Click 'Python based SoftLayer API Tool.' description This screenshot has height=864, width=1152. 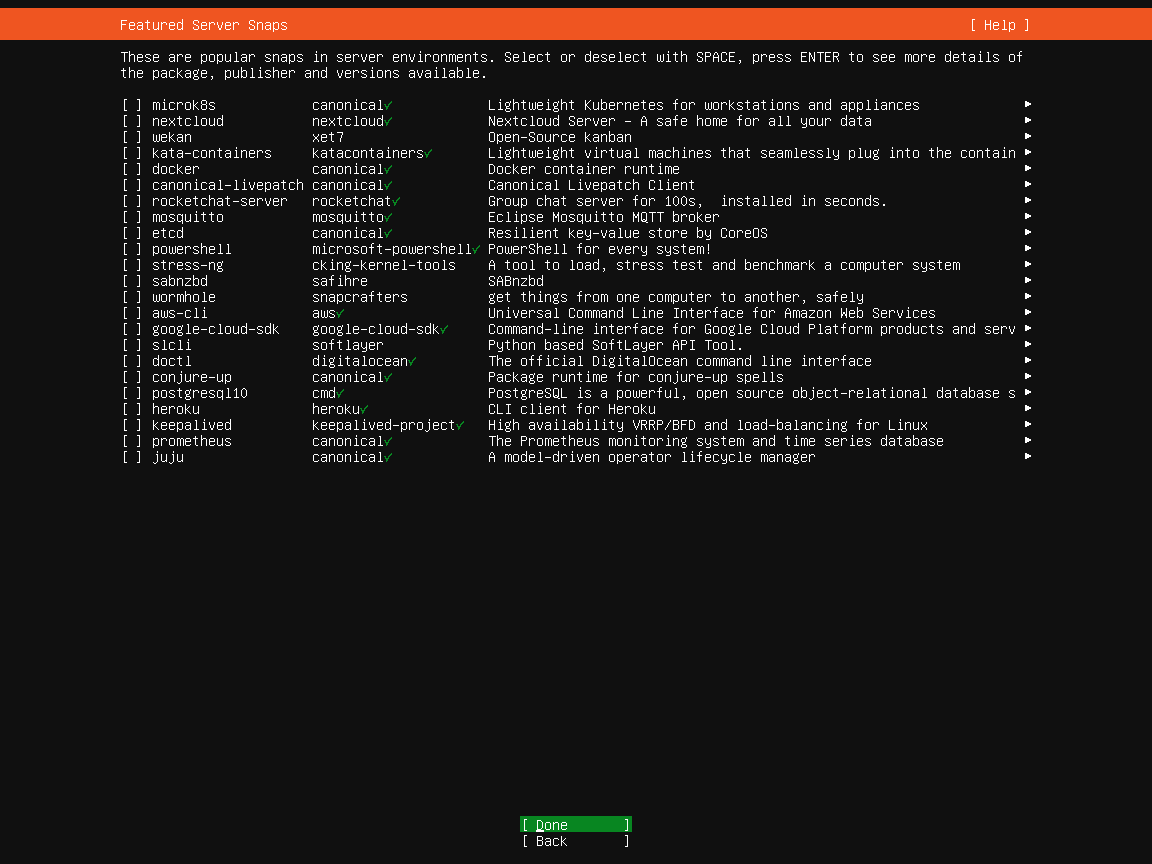pos(616,345)
